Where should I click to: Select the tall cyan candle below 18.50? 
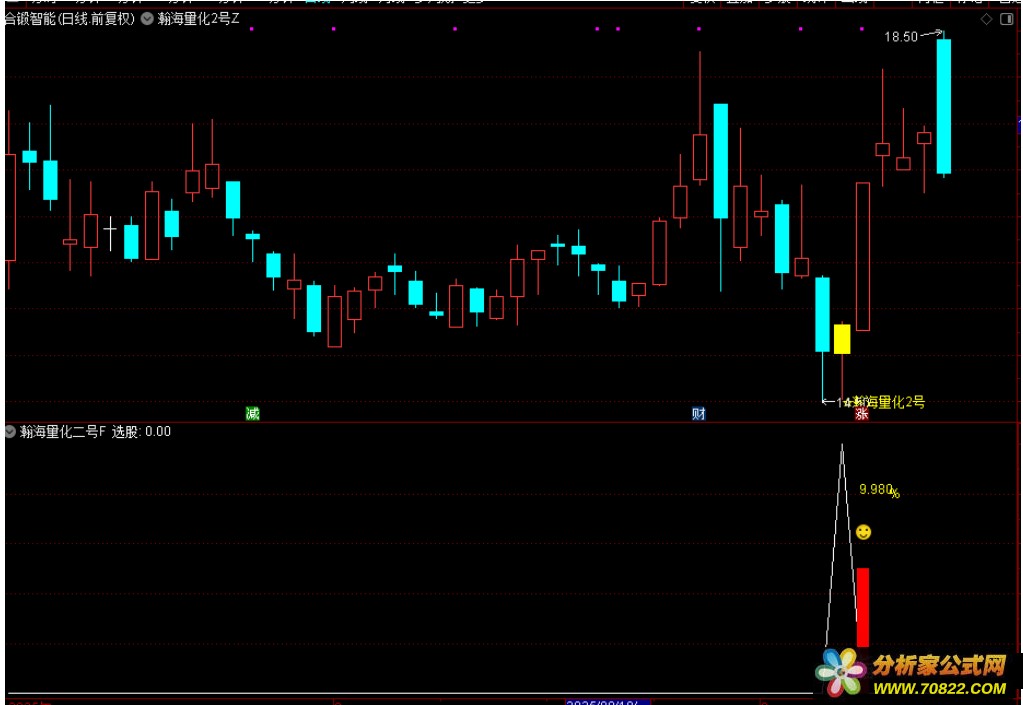943,106
